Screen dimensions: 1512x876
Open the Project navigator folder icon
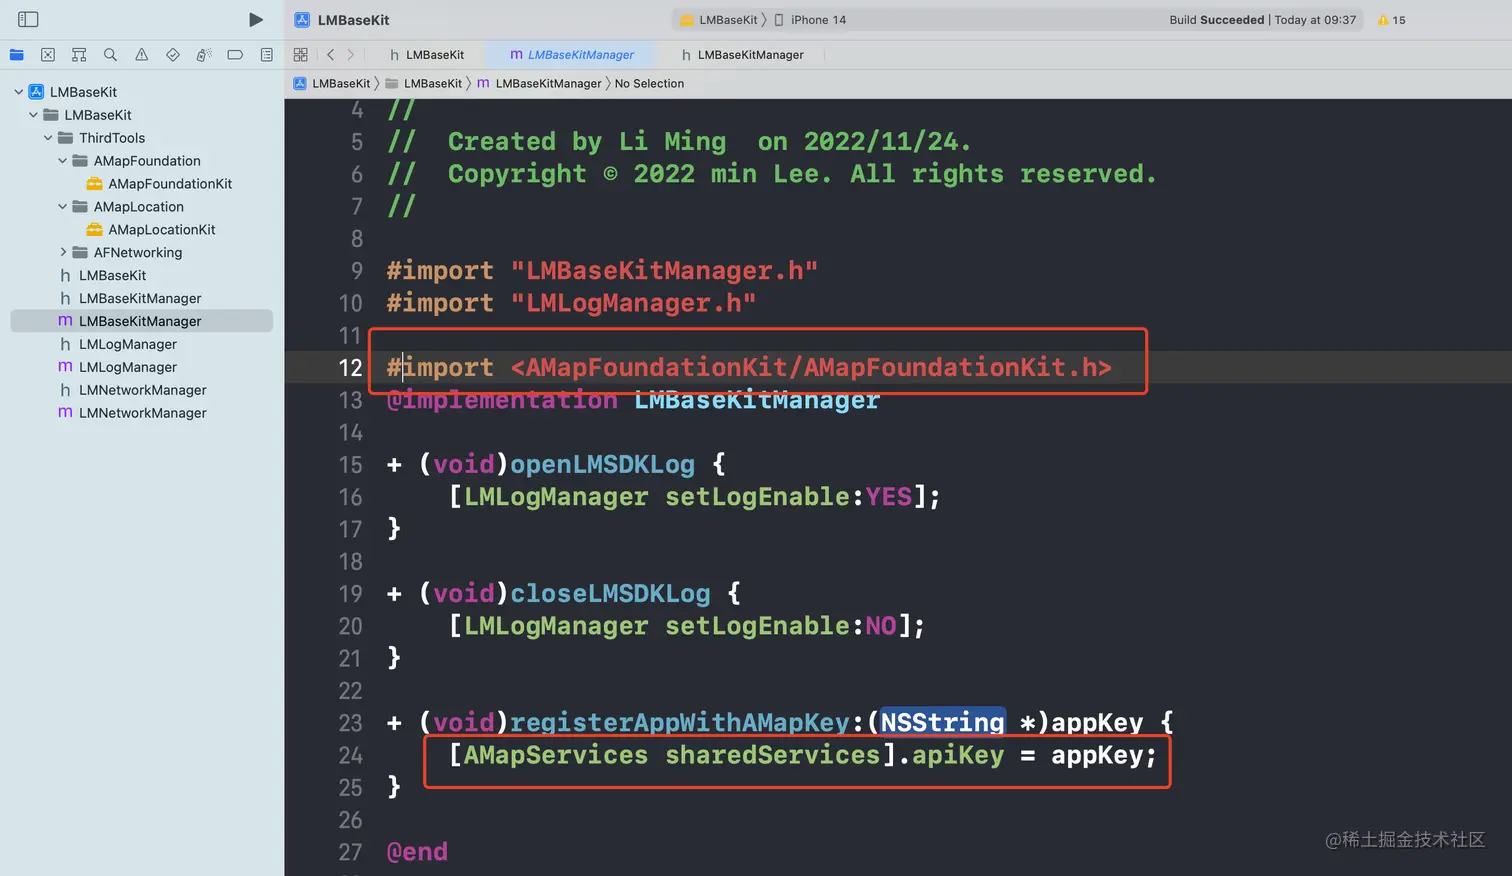[x=17, y=55]
